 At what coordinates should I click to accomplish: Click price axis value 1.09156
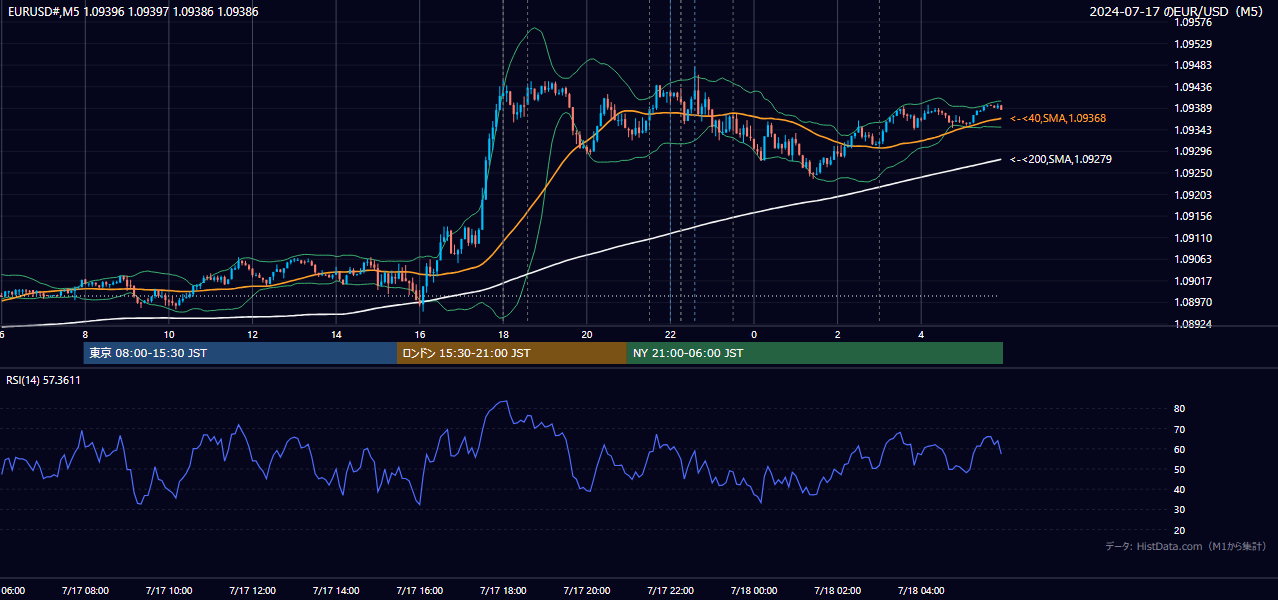(x=1193, y=216)
